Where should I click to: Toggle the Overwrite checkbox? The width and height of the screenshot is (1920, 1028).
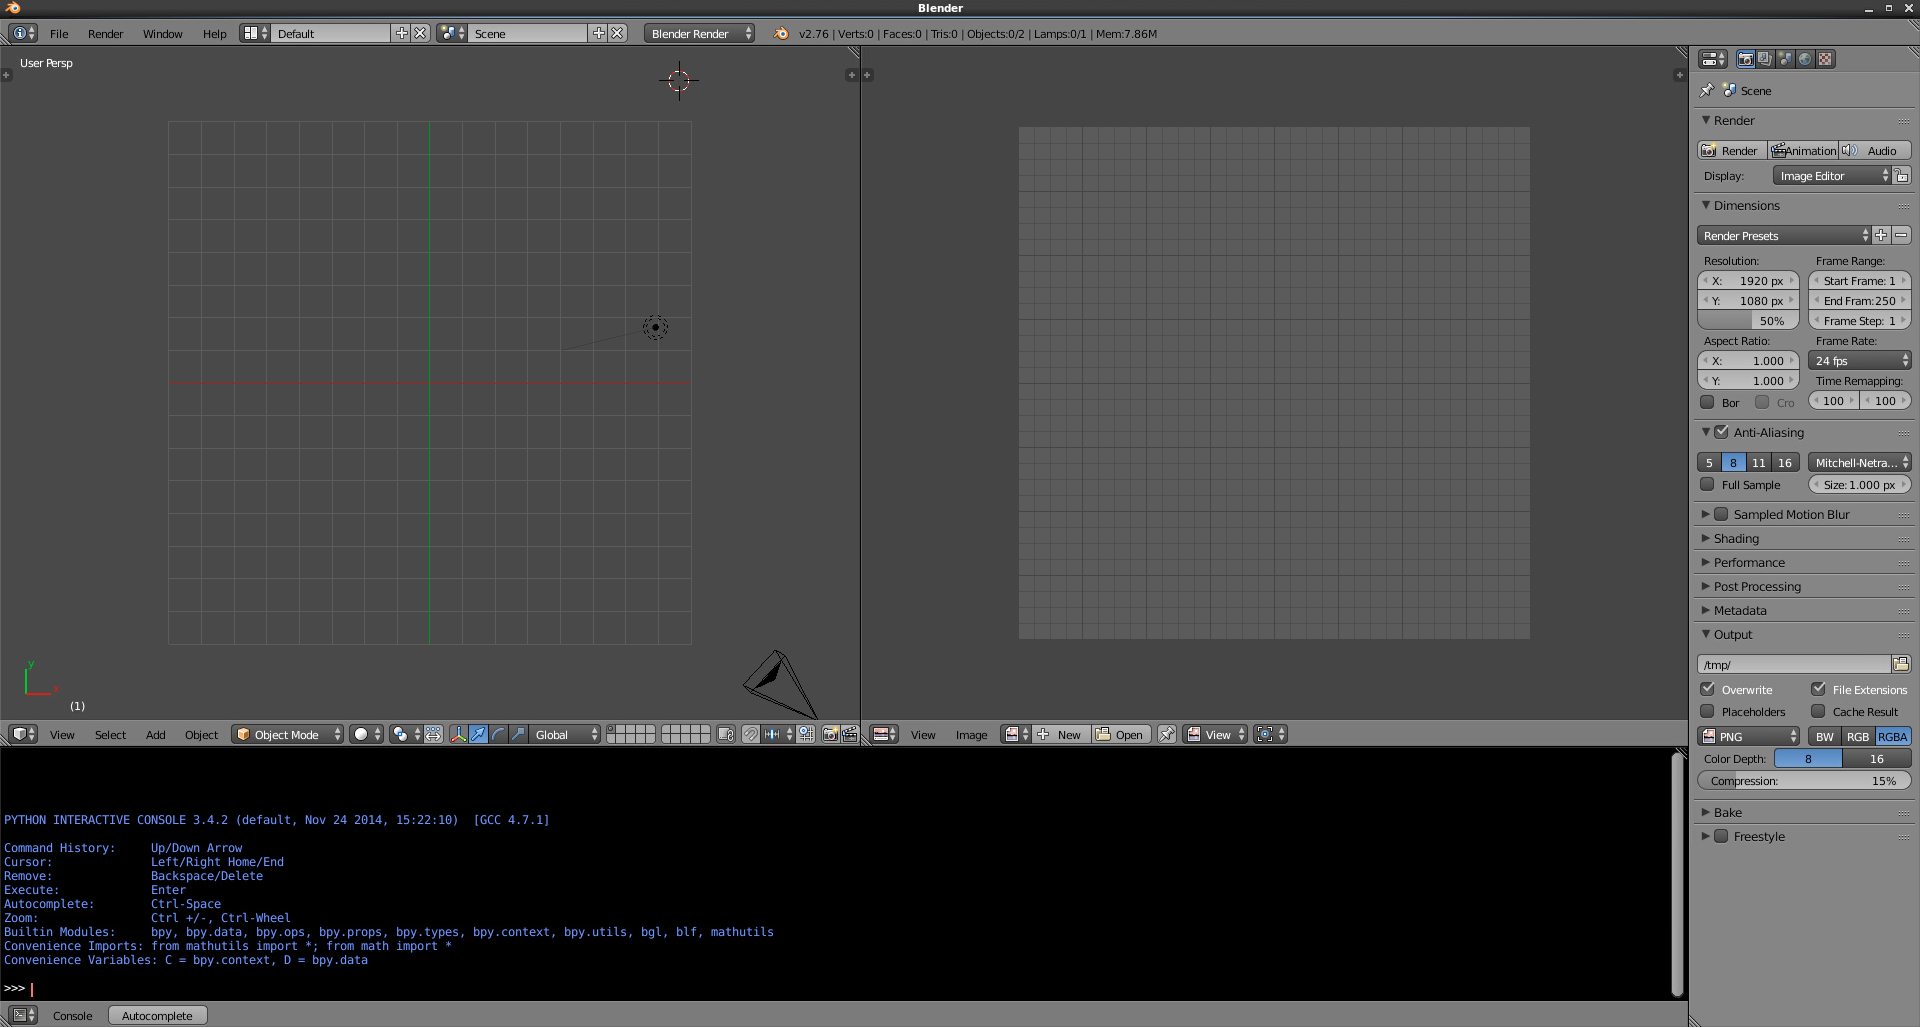(x=1707, y=690)
